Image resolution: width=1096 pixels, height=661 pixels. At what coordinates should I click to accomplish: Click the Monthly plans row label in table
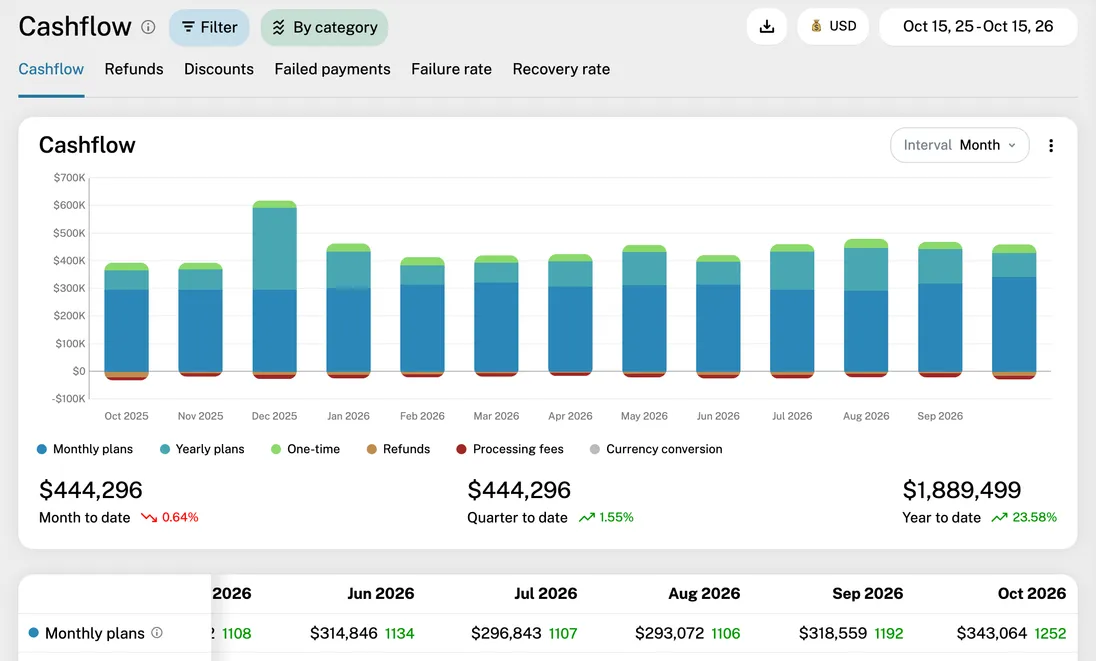pos(94,633)
